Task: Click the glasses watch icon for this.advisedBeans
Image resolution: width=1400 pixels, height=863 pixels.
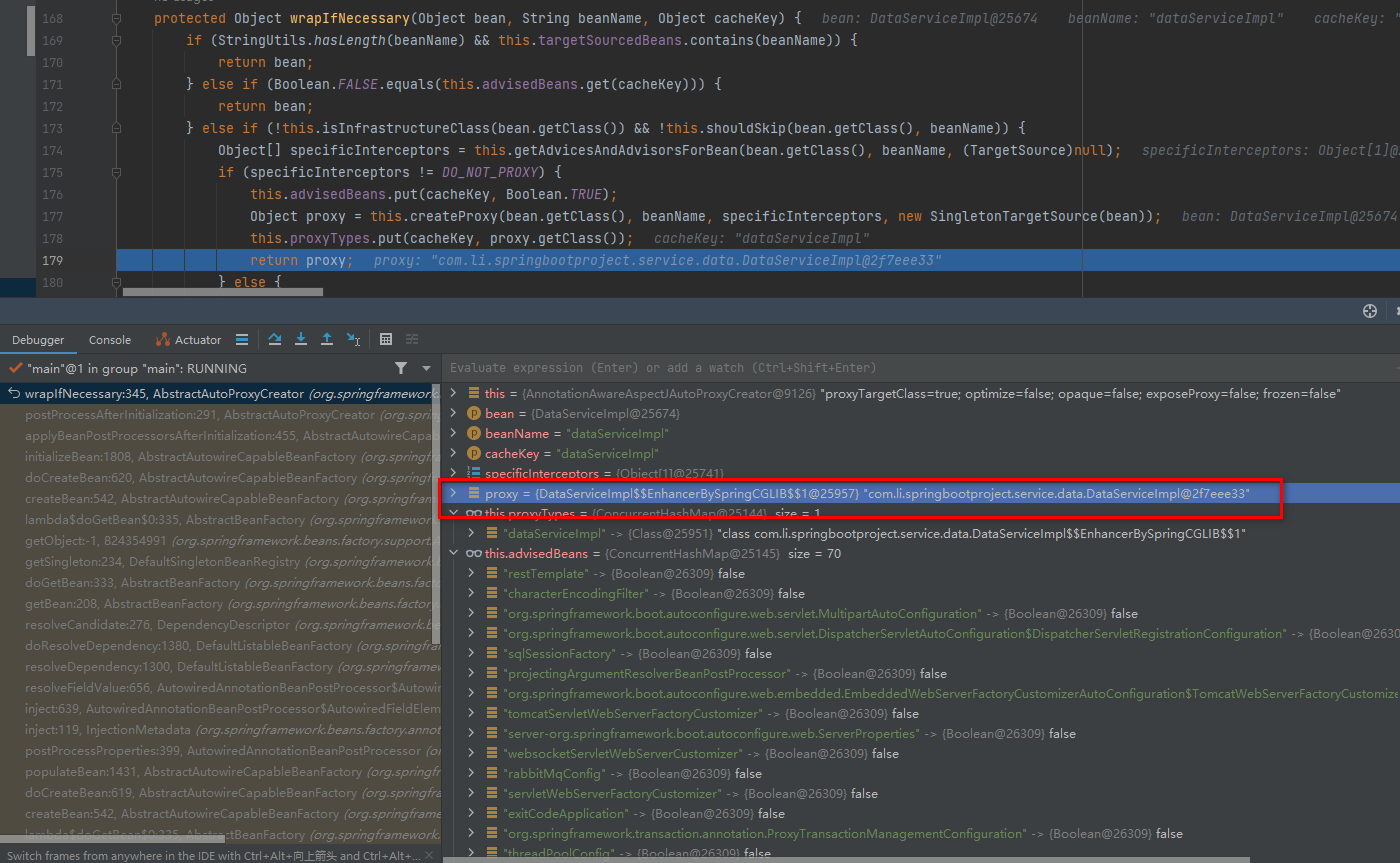Action: (474, 554)
